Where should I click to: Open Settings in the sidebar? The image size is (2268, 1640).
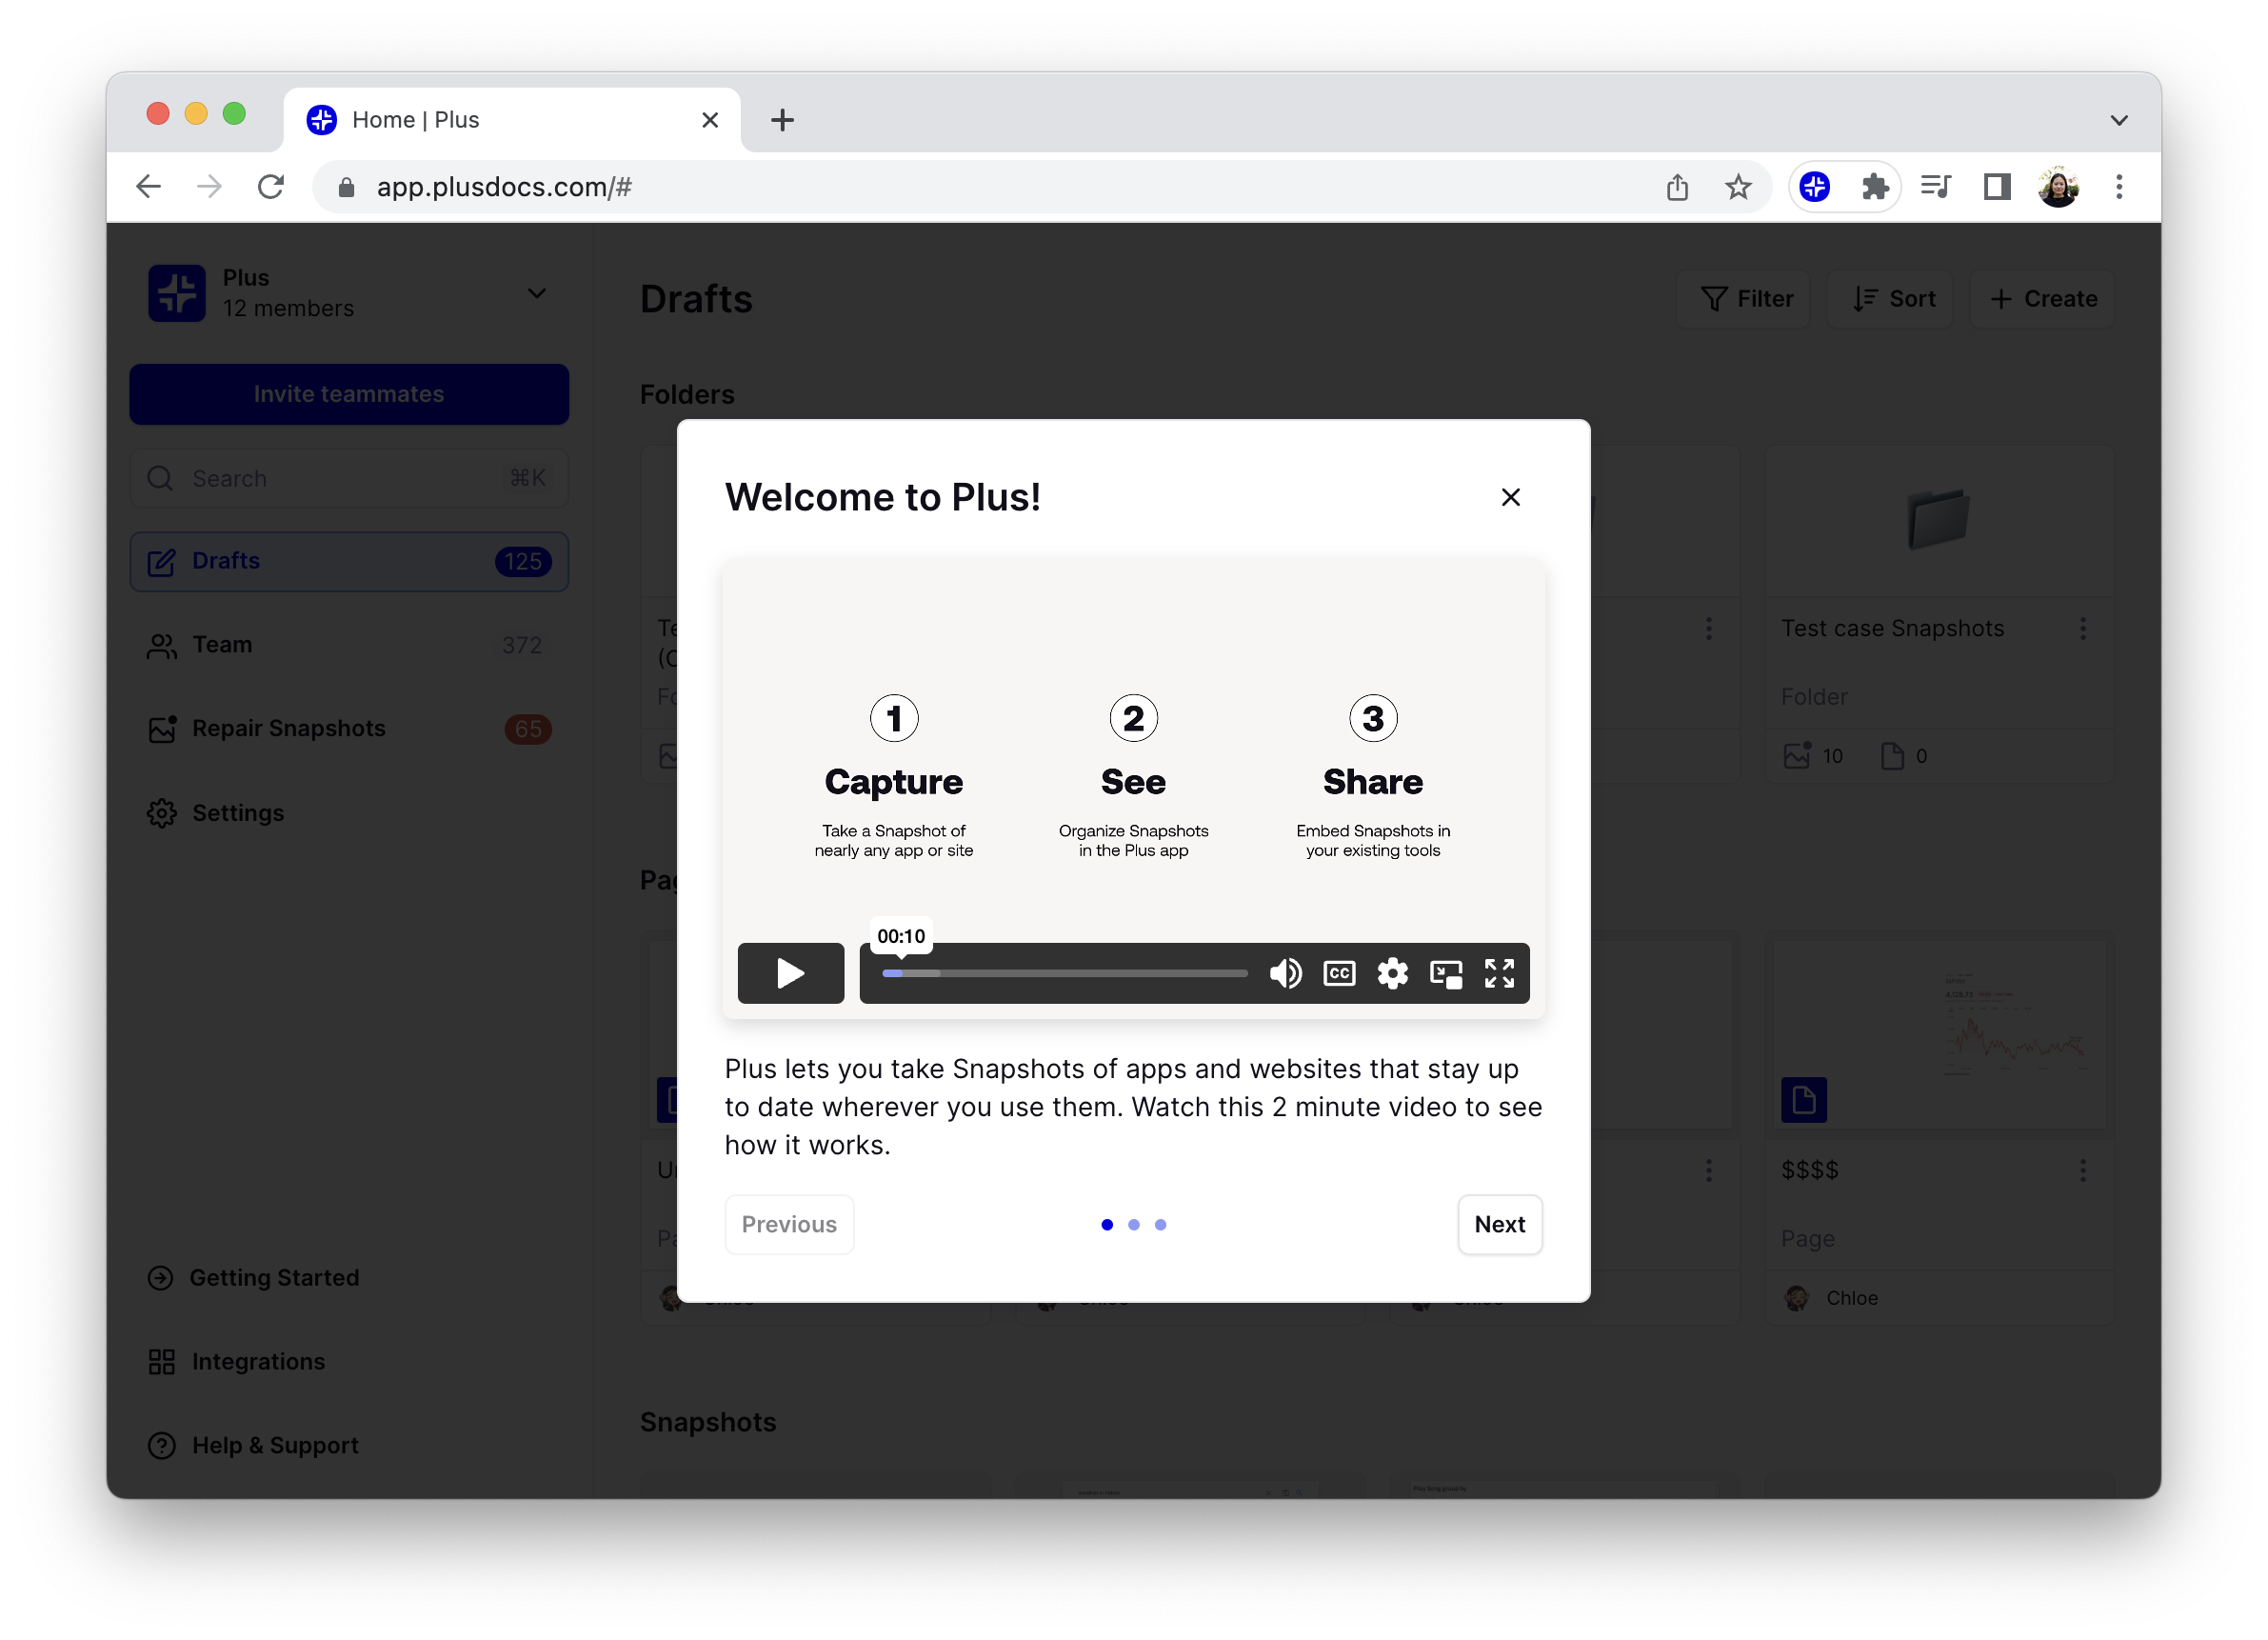click(349, 812)
